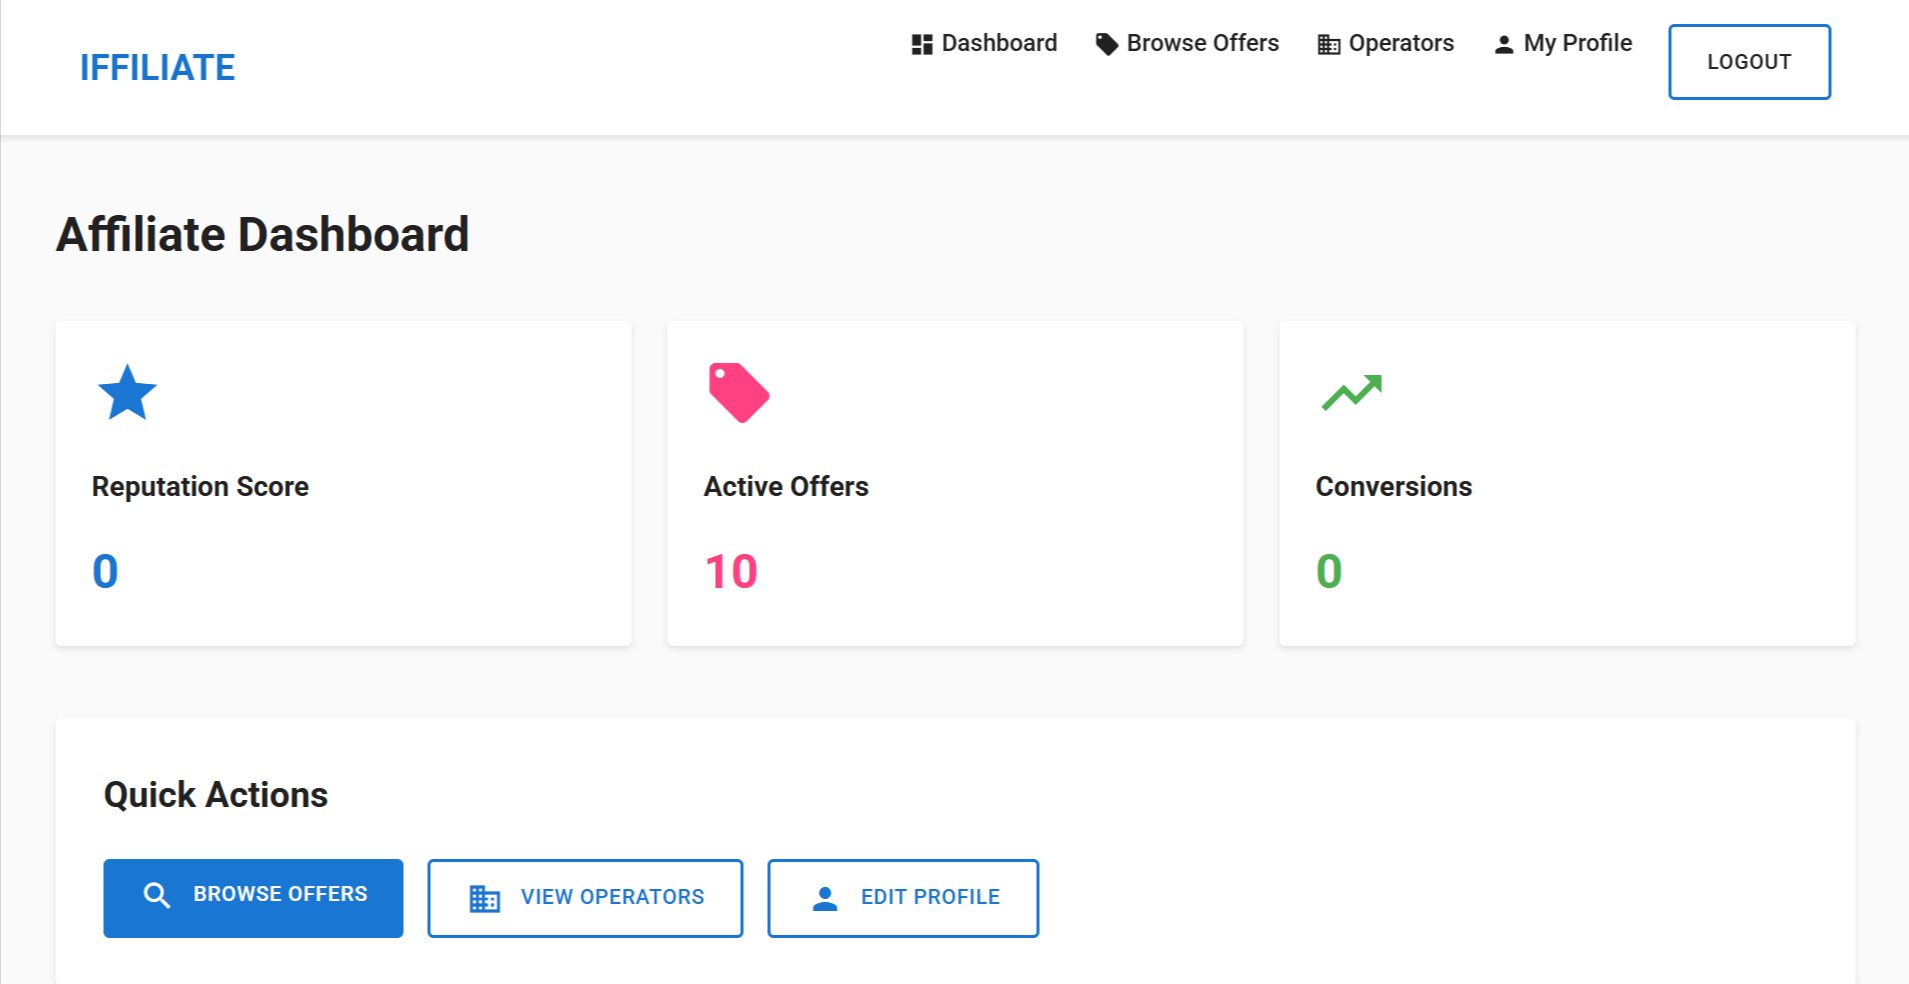The height and width of the screenshot is (984, 1909).
Task: Click the LOGOUT button
Action: point(1749,62)
